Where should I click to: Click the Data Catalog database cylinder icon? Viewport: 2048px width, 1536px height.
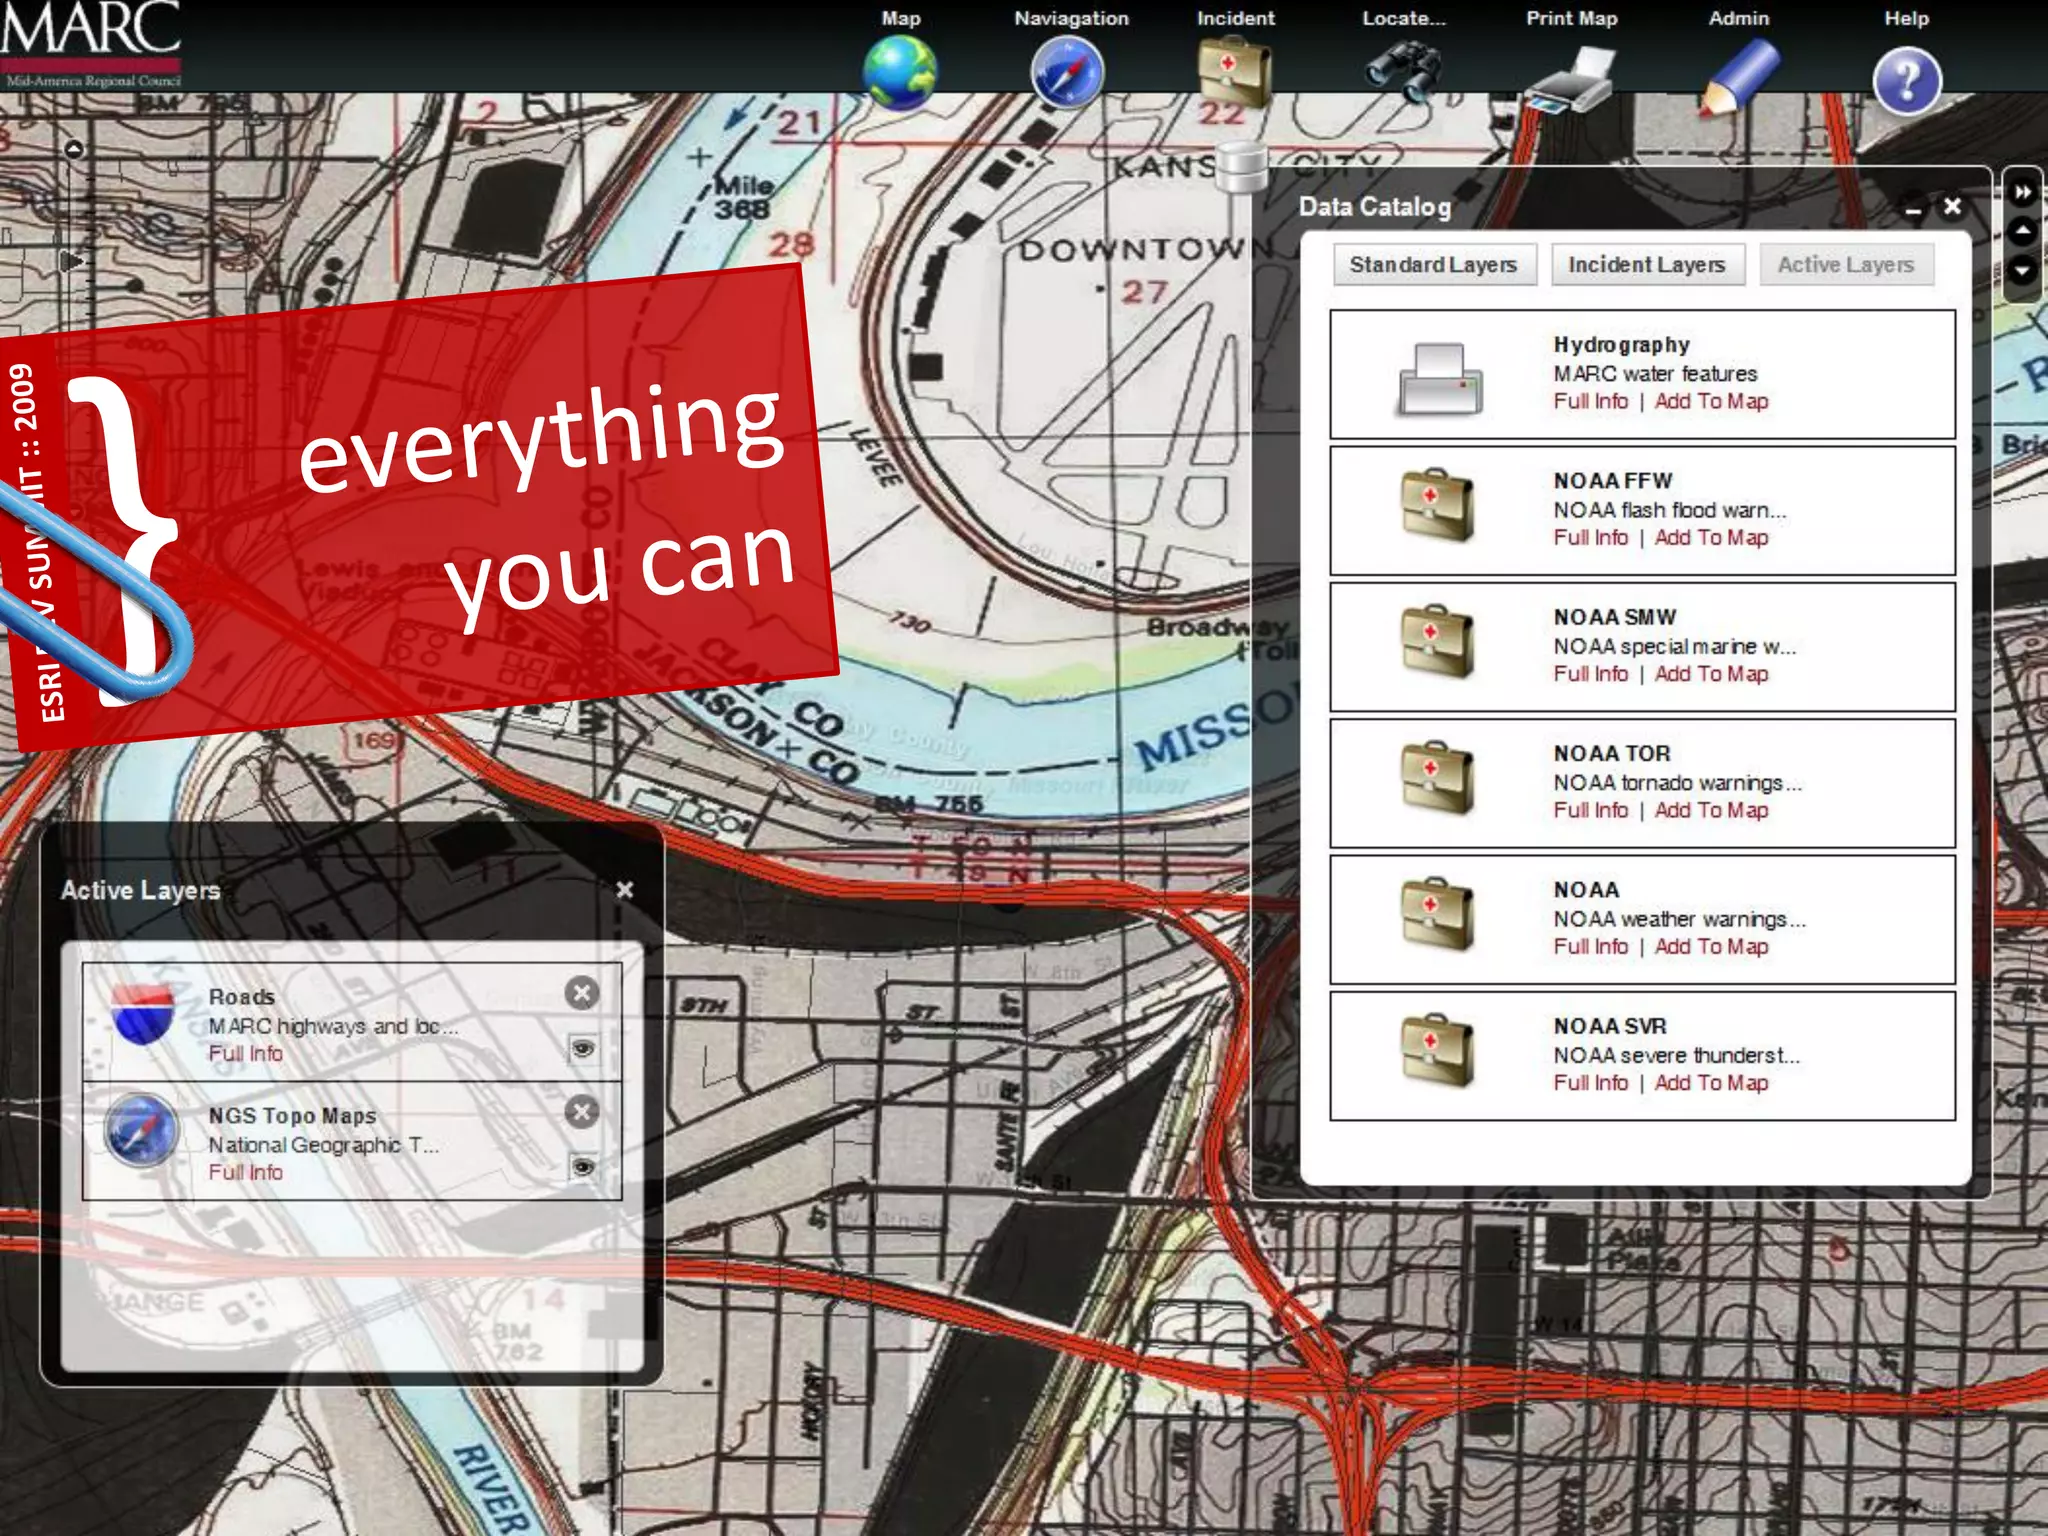pos(1241,166)
